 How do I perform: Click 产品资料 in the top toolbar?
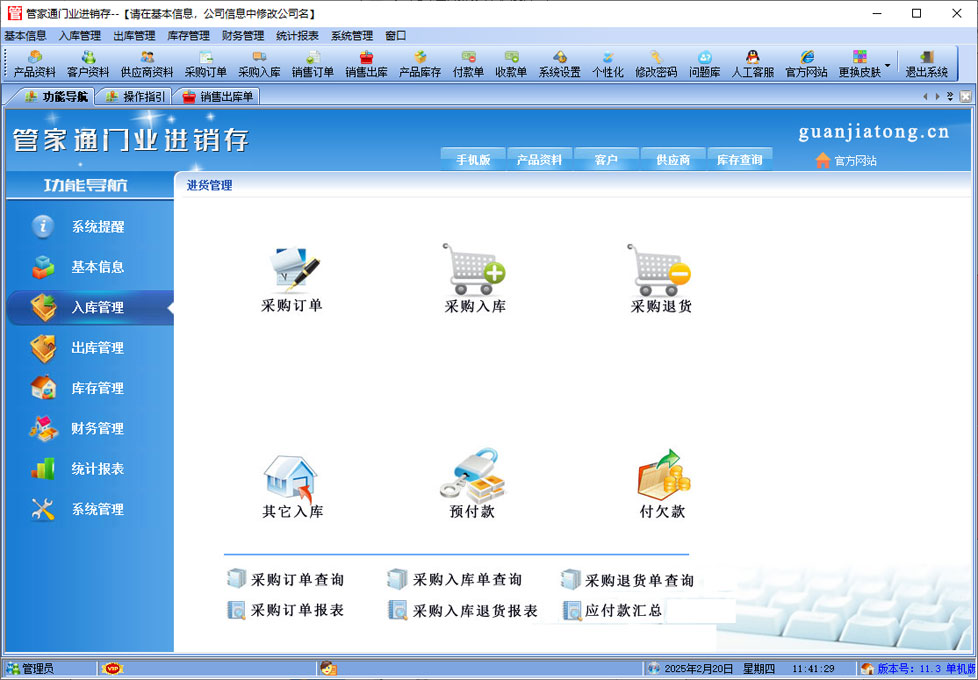(x=35, y=64)
